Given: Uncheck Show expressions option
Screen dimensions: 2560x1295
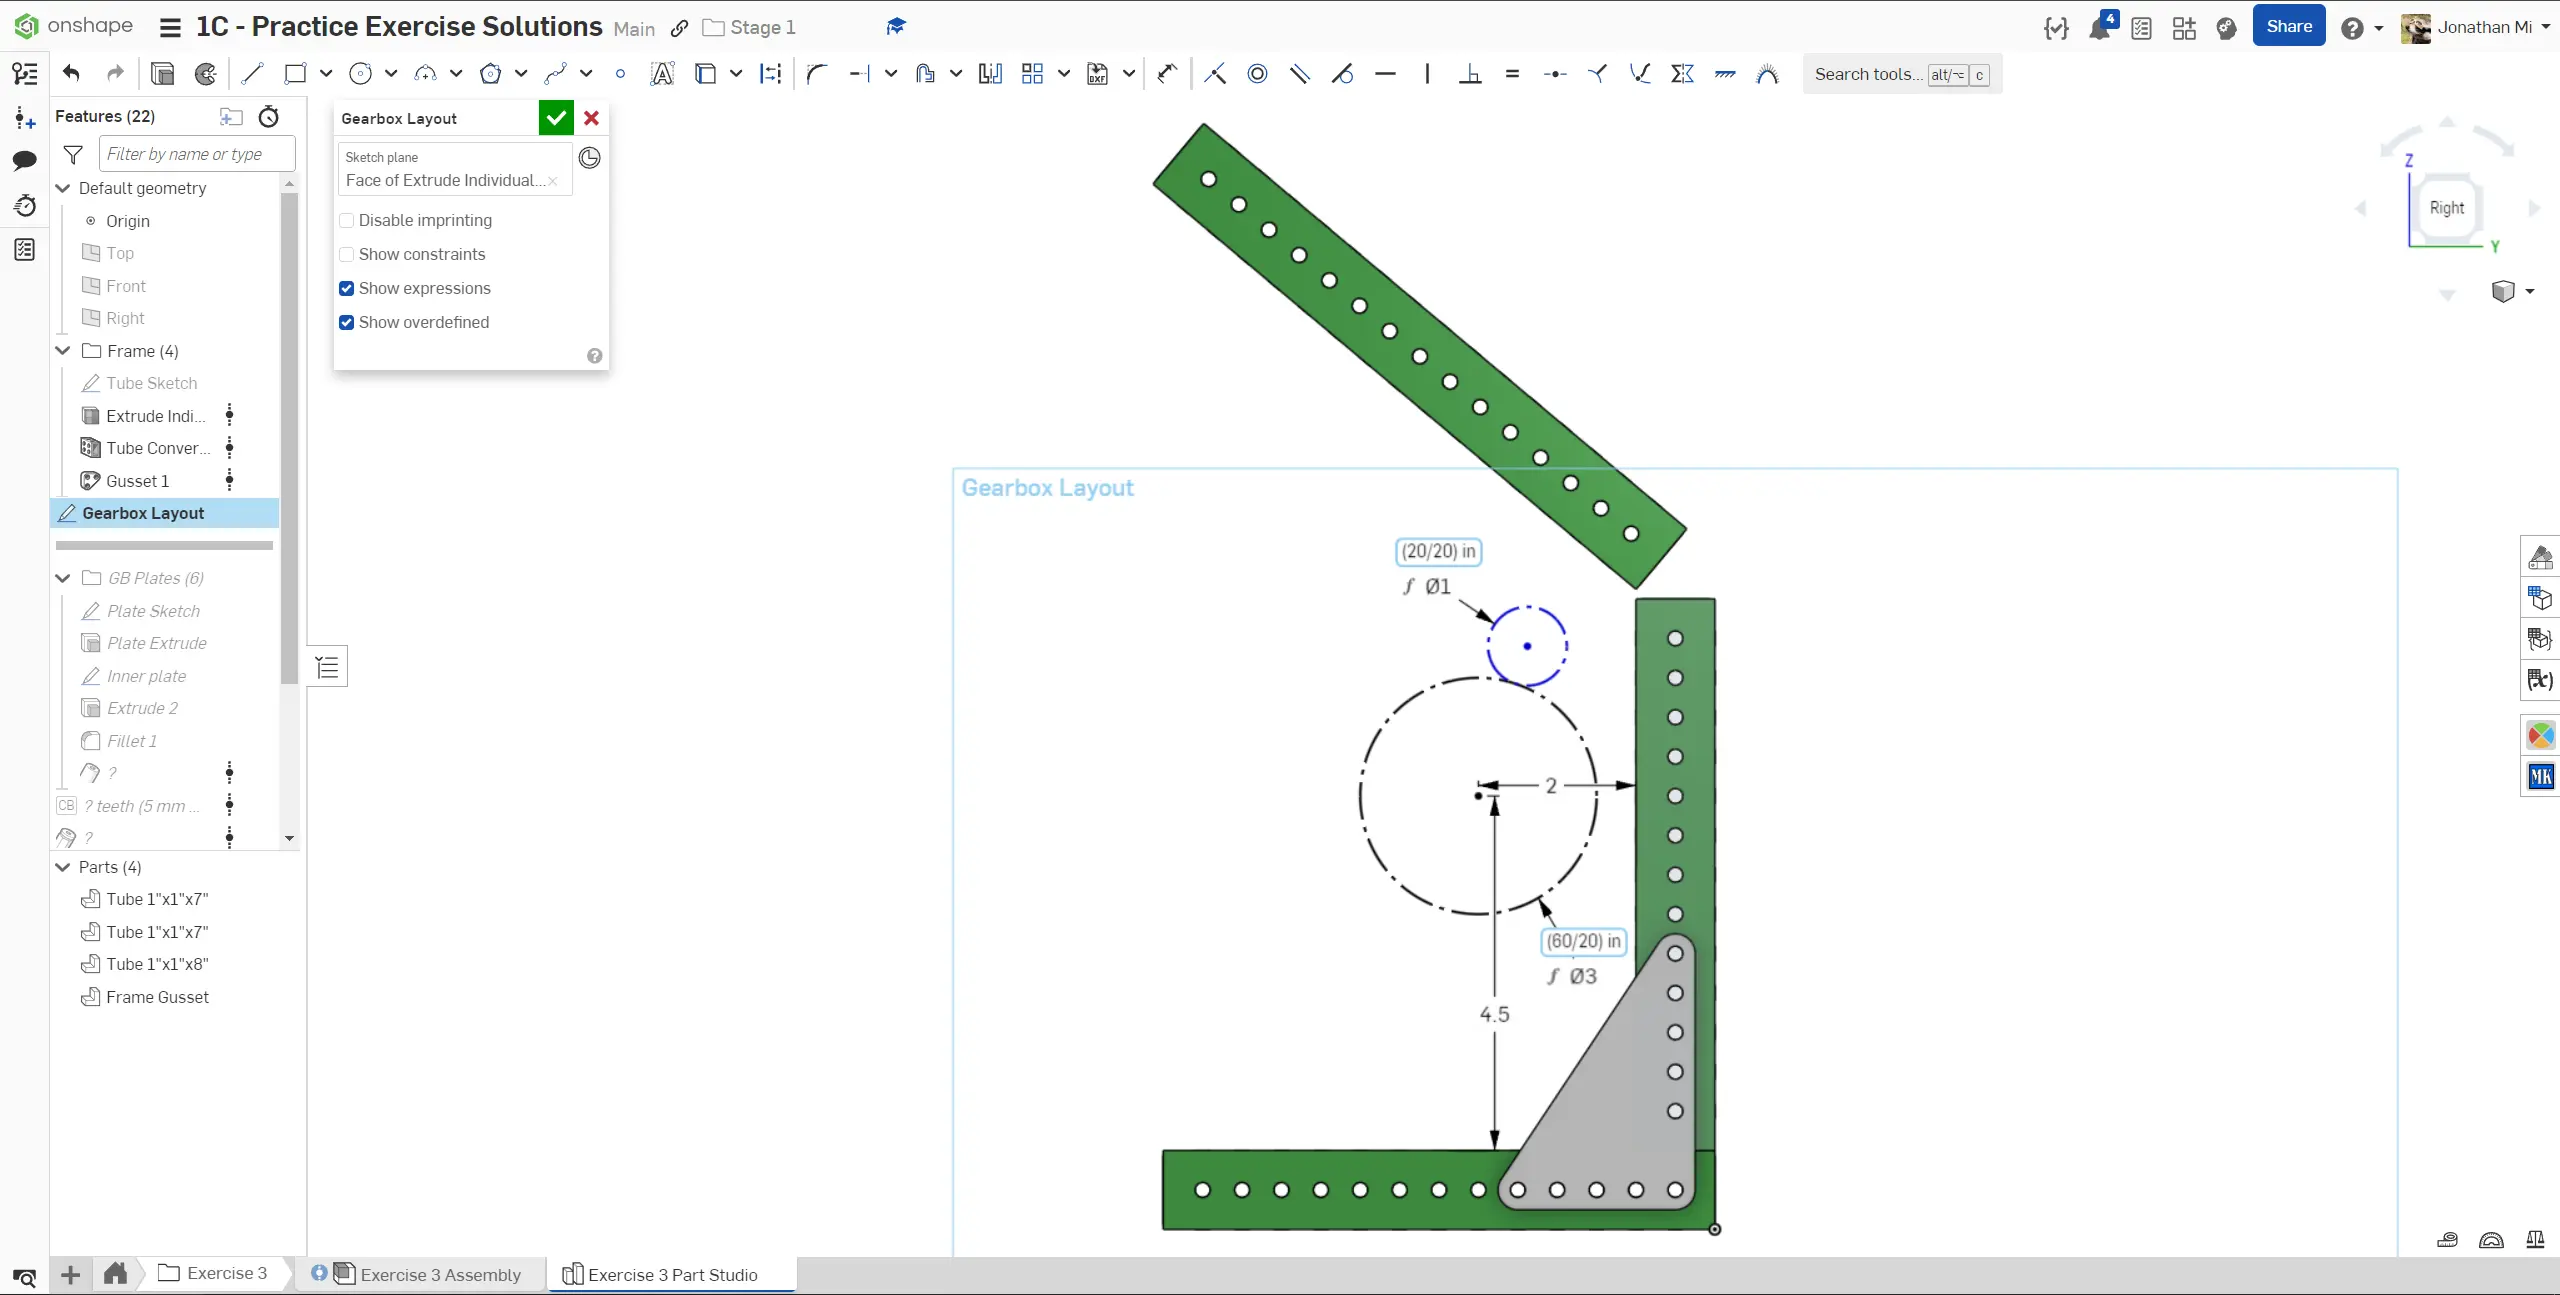Looking at the screenshot, I should pyautogui.click(x=347, y=288).
